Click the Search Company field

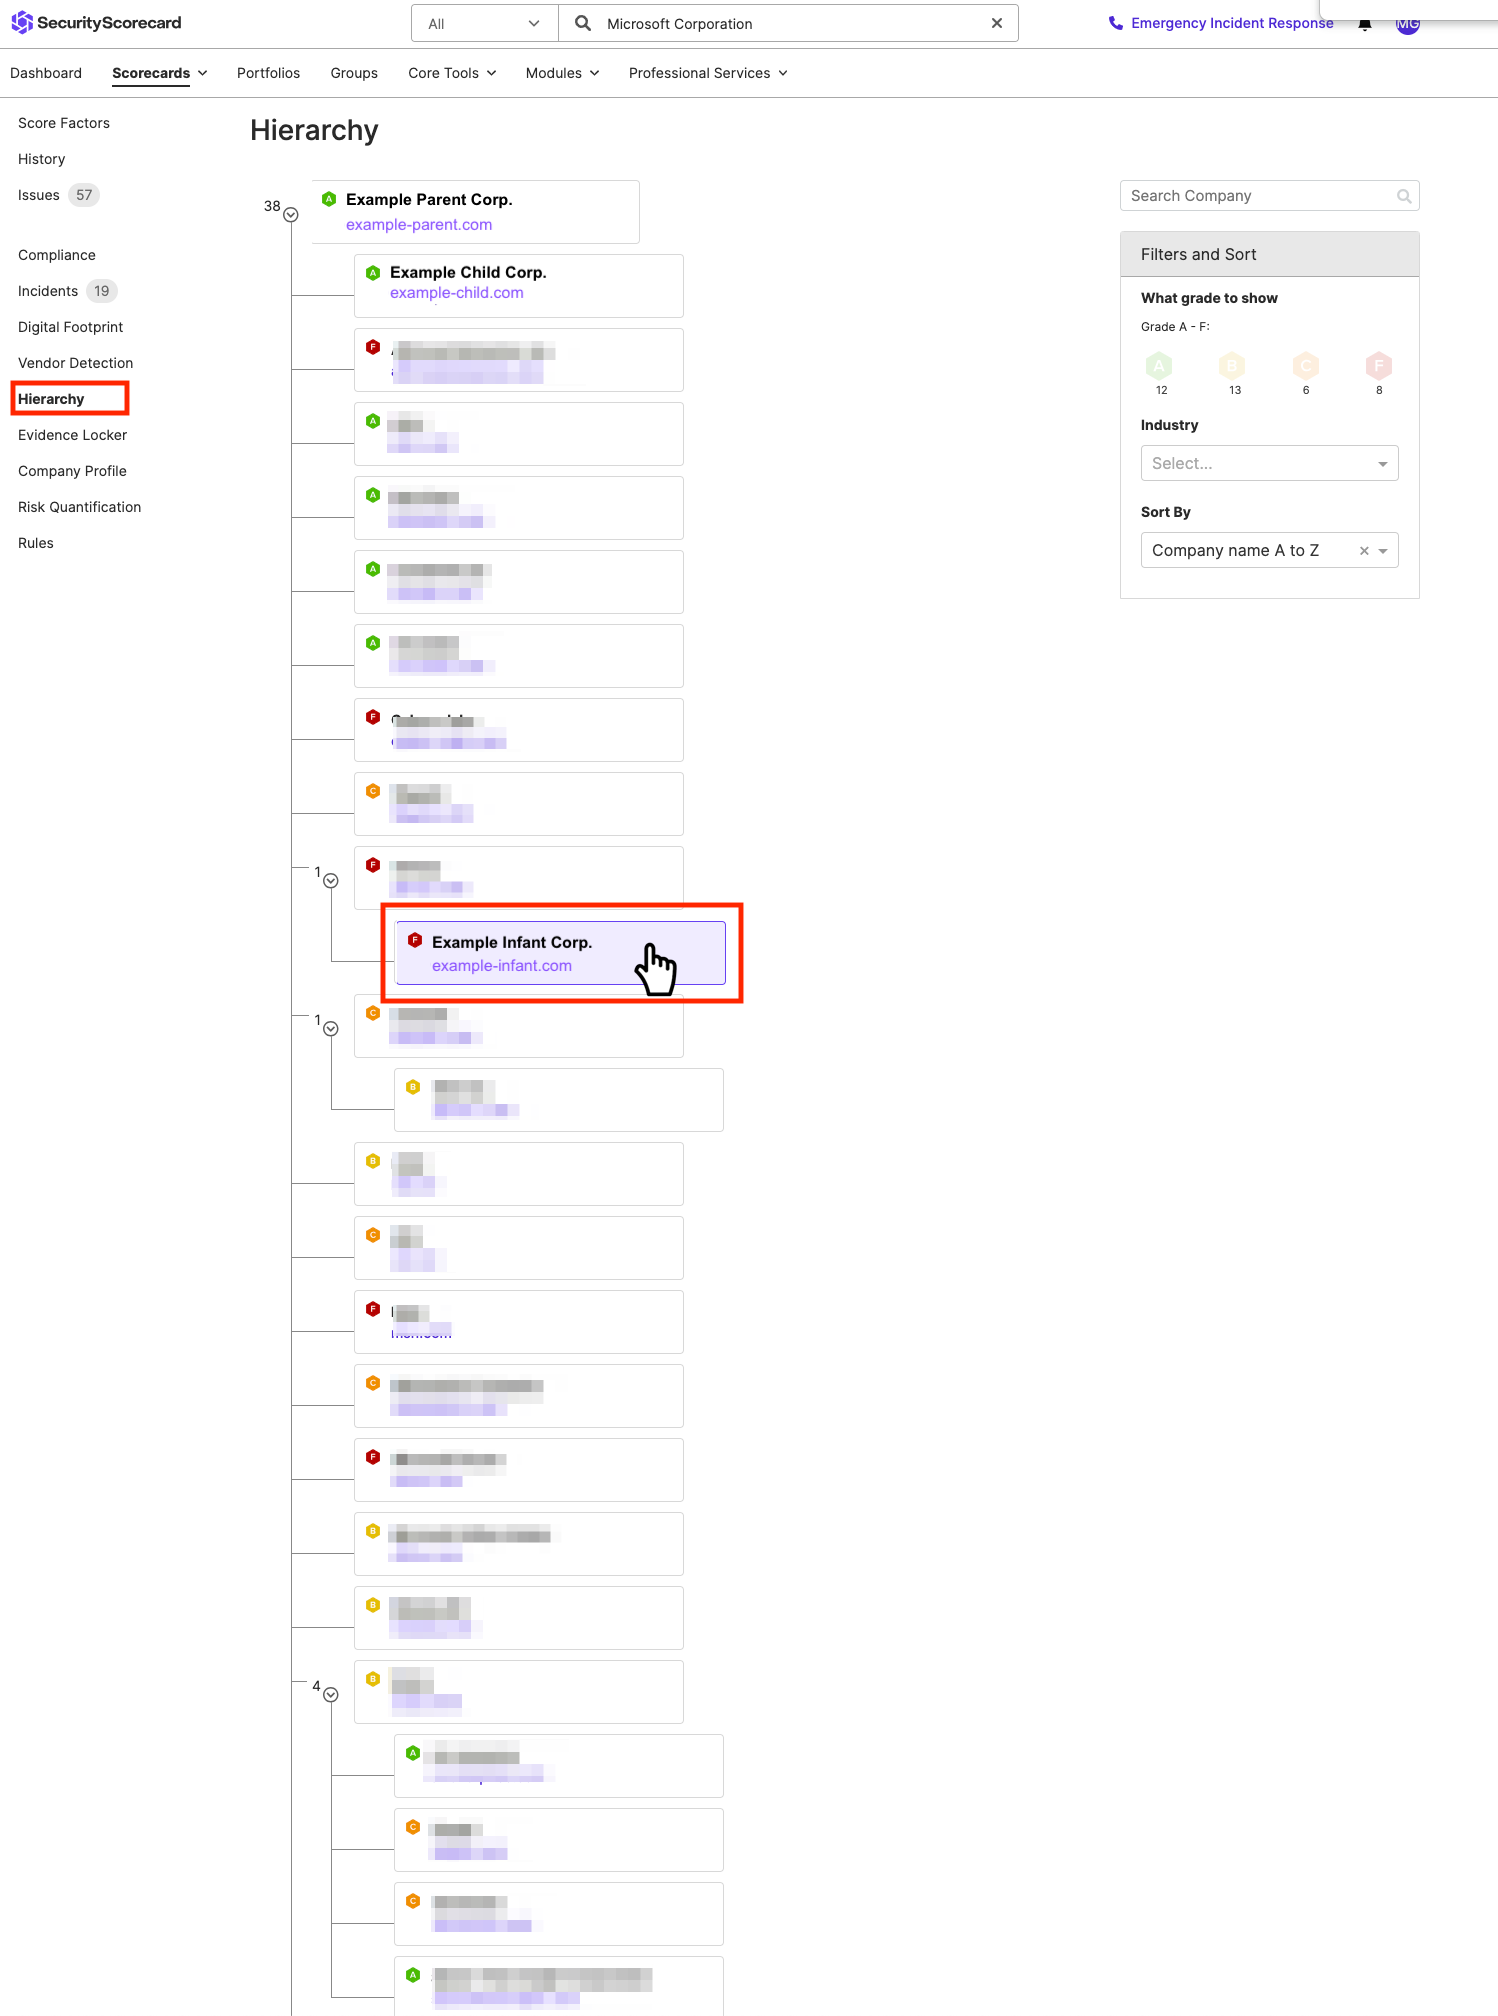[x=1270, y=196]
